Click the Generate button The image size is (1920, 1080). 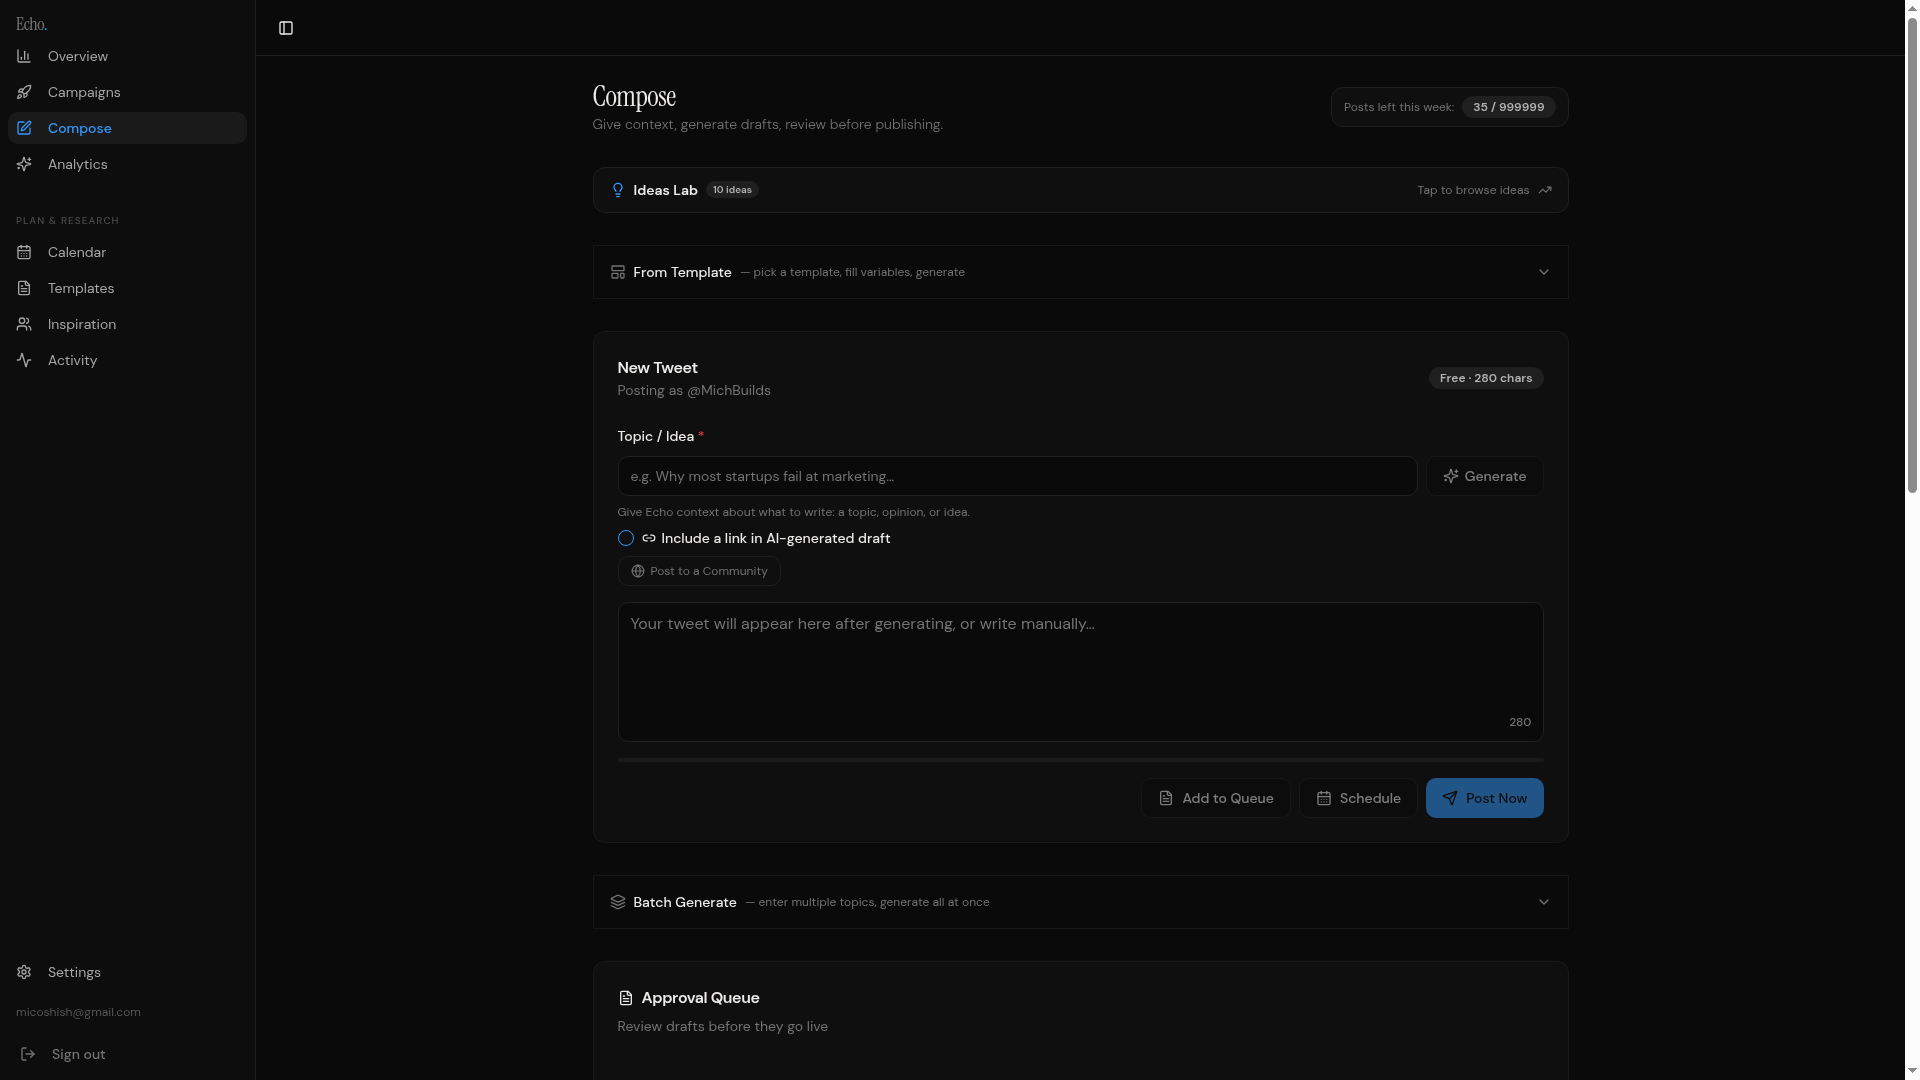tap(1484, 476)
